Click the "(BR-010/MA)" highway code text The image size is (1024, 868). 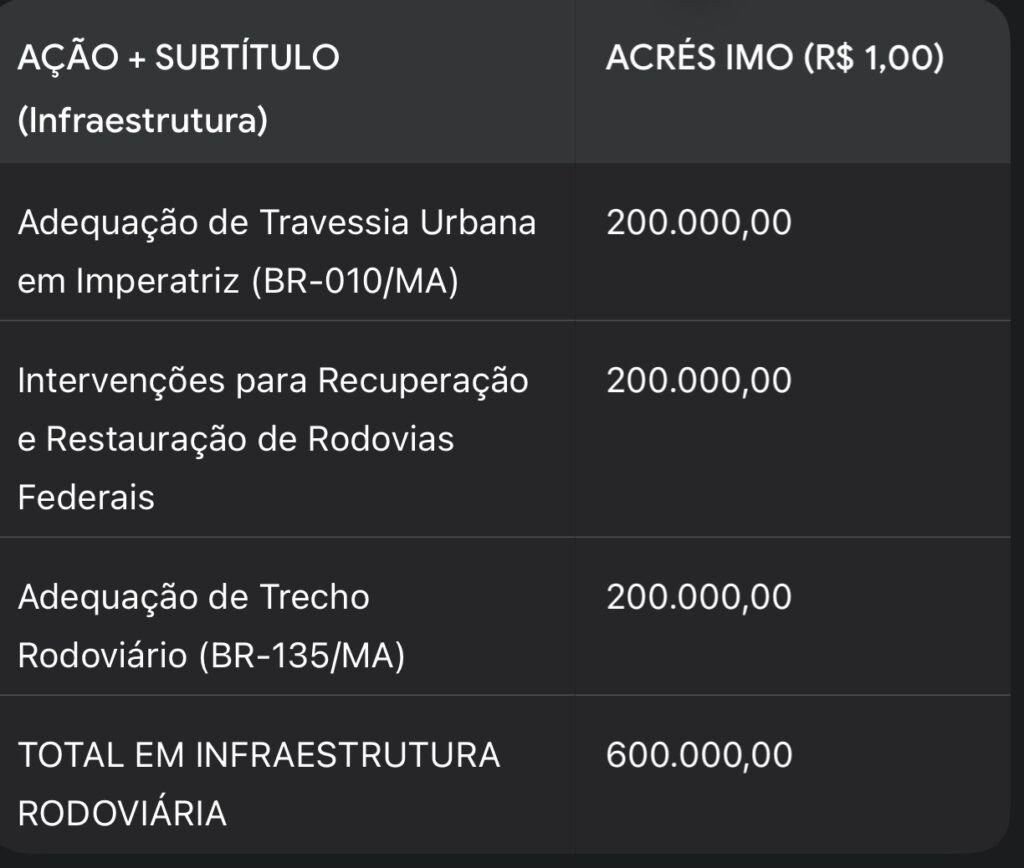[x=355, y=282]
